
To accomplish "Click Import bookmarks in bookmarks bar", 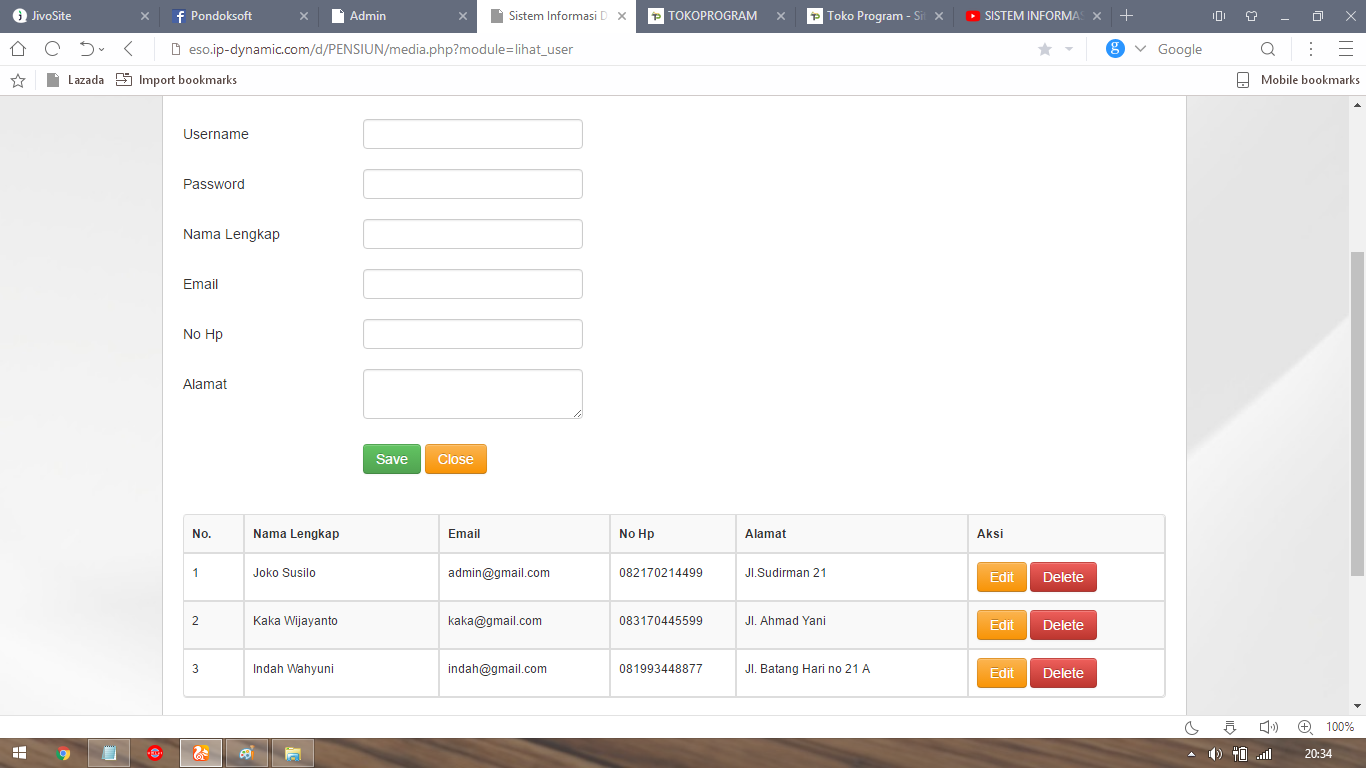I will pyautogui.click(x=176, y=80).
